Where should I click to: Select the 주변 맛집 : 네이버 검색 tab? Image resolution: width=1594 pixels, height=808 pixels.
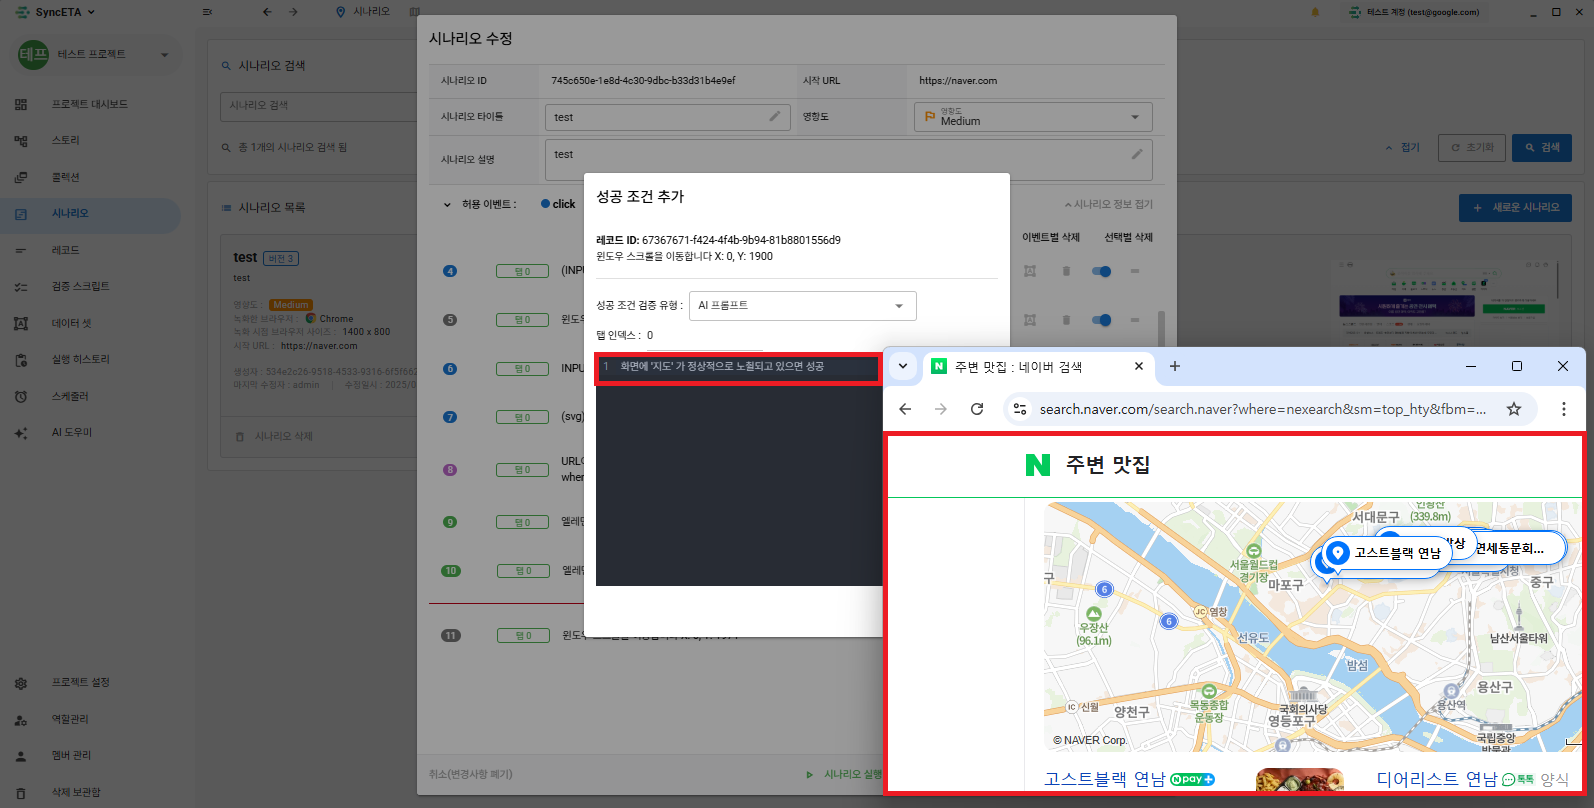coord(1037,367)
